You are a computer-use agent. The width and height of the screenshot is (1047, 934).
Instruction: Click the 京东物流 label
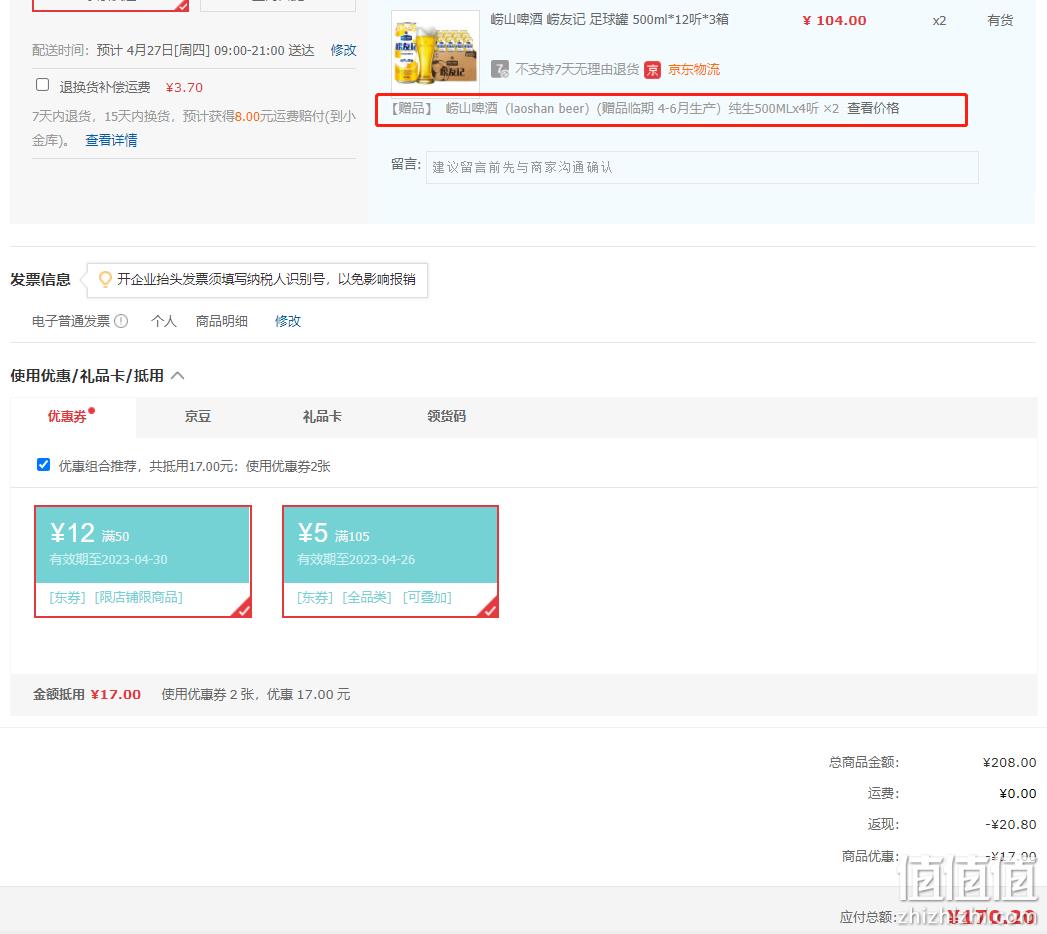pos(694,69)
